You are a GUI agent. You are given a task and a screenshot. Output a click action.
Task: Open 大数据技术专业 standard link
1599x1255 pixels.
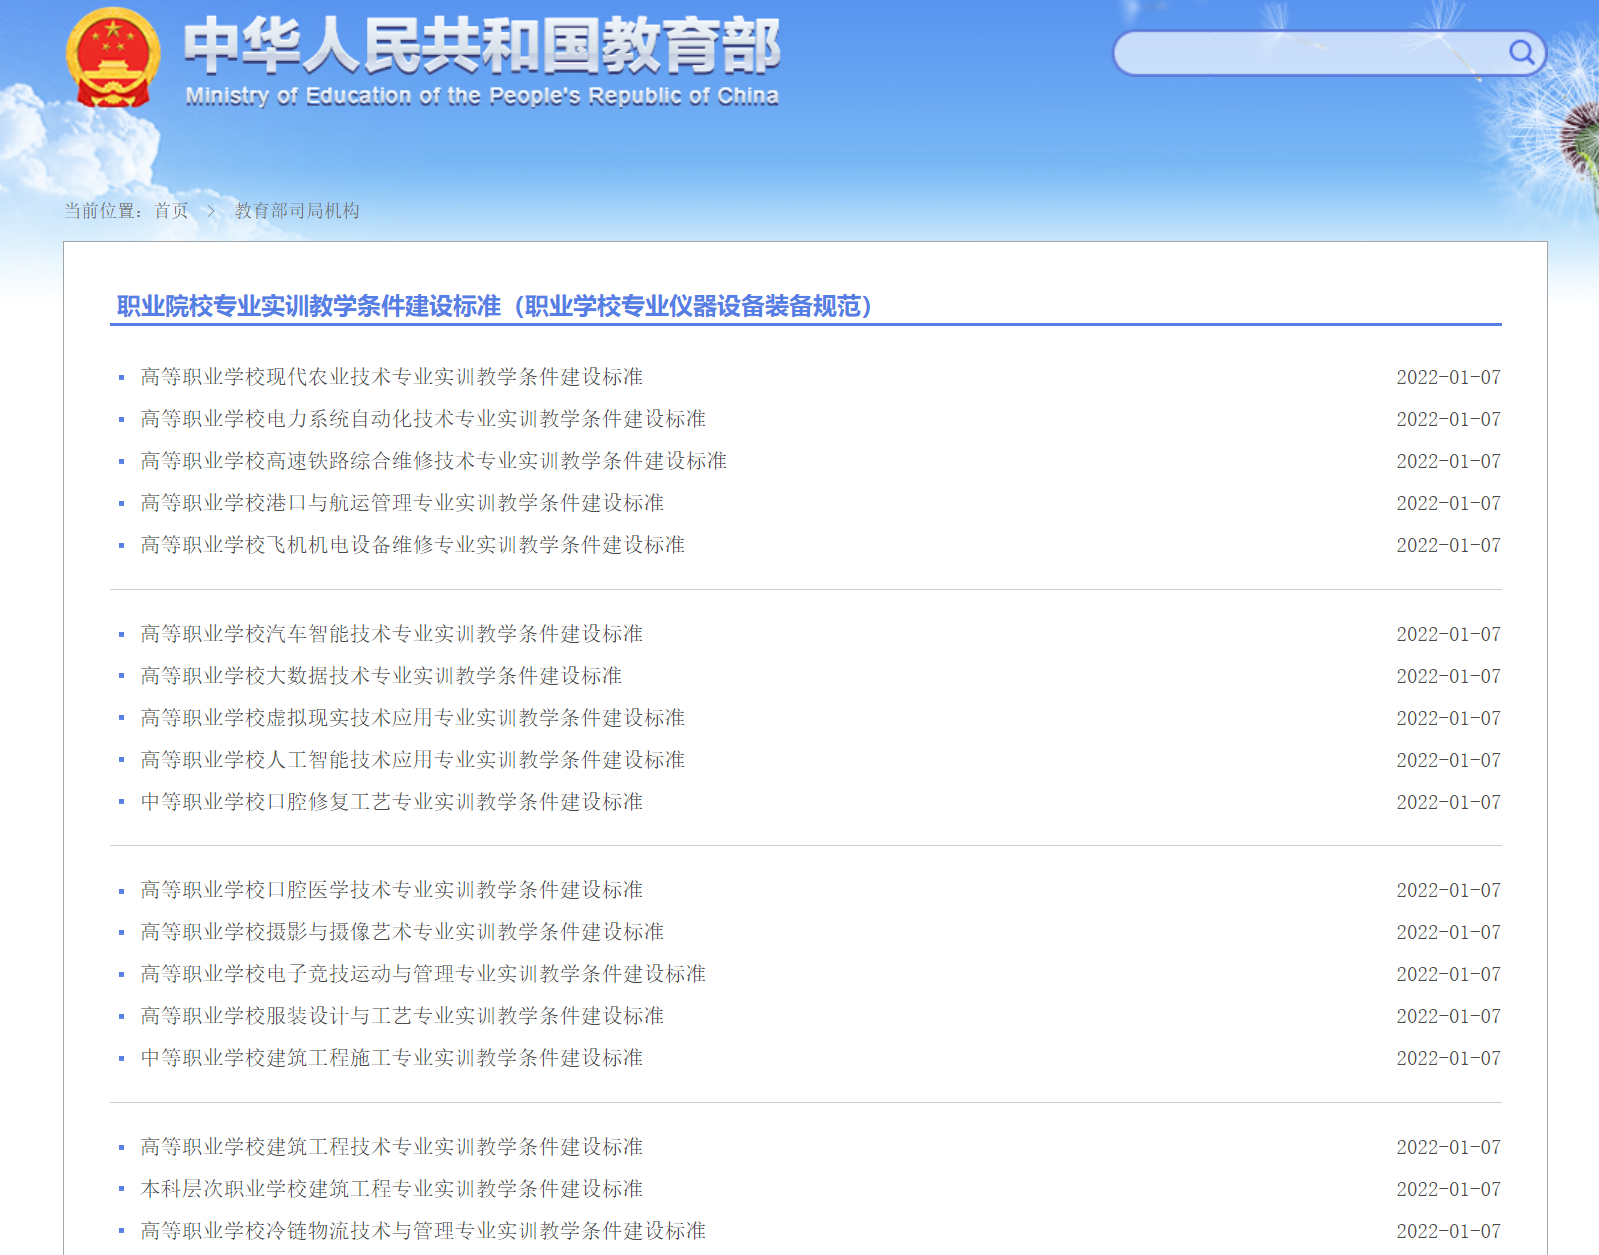(381, 676)
